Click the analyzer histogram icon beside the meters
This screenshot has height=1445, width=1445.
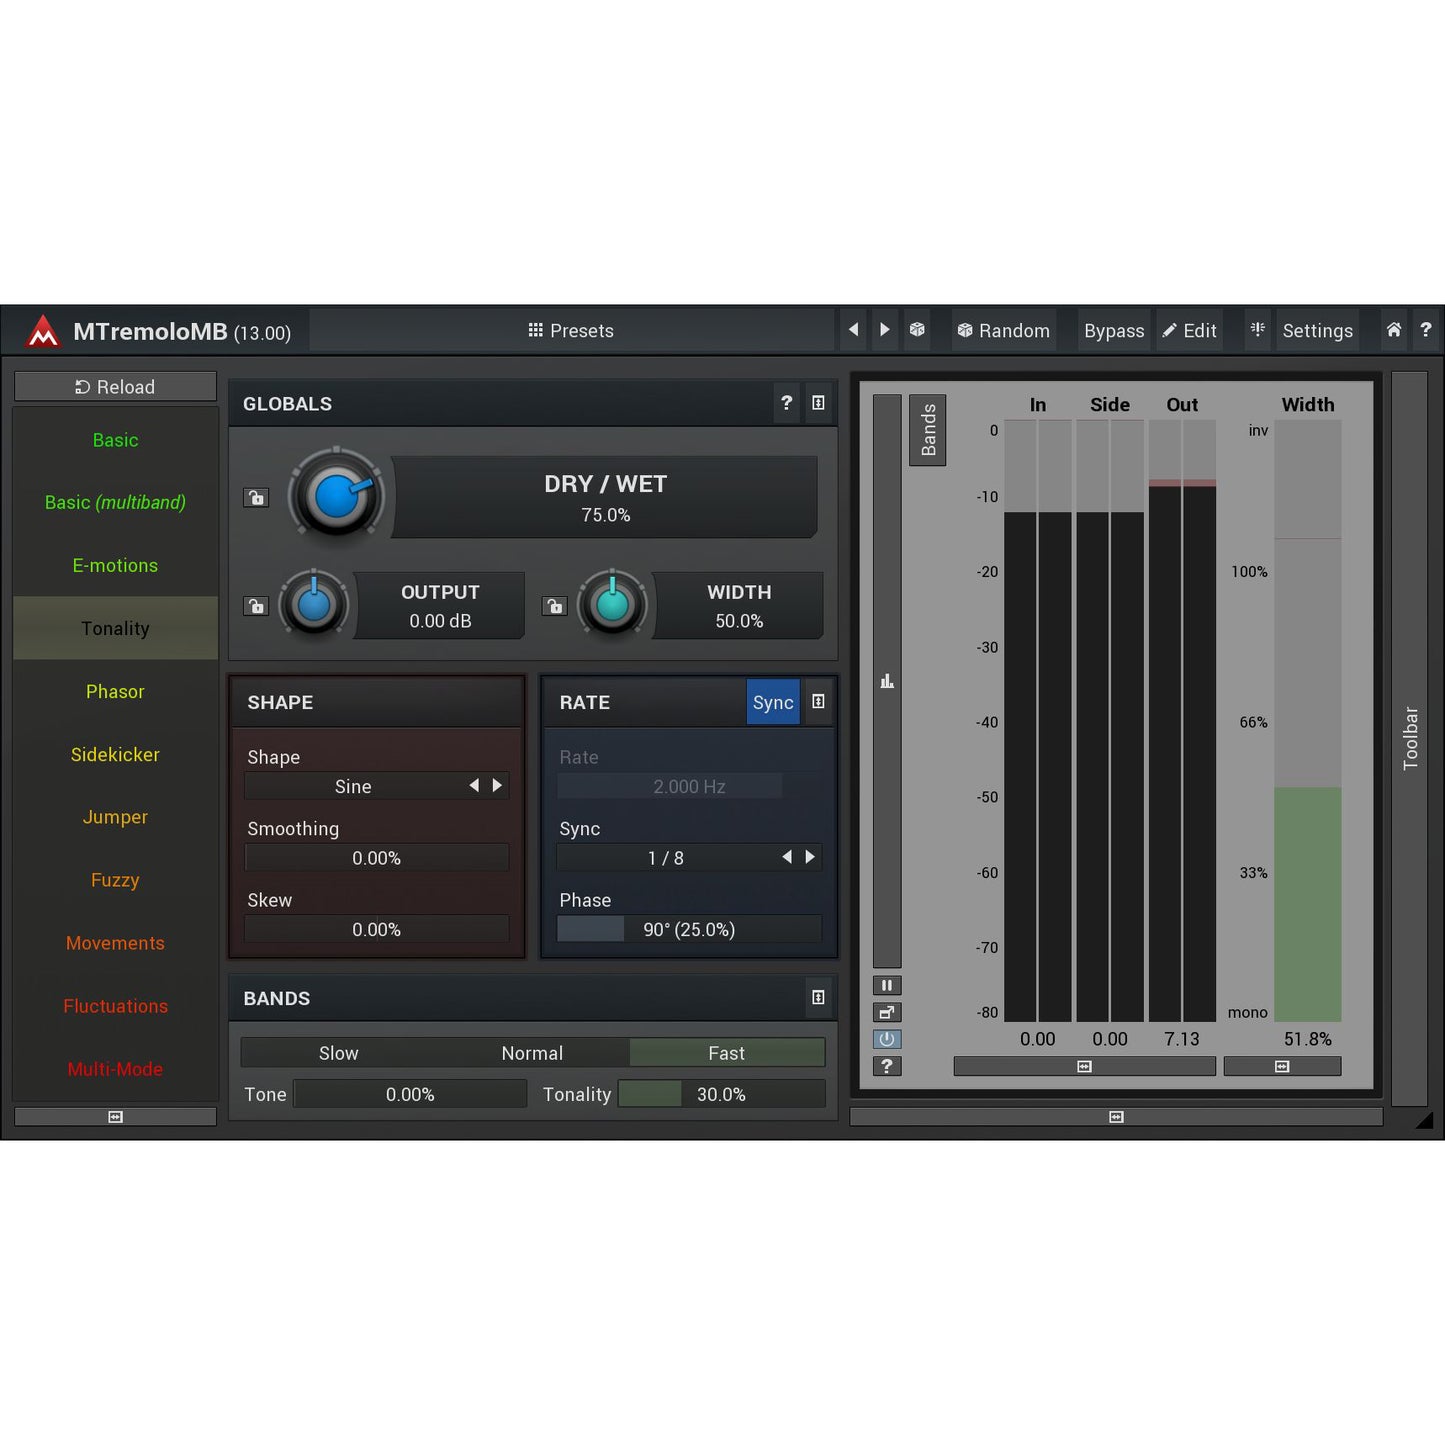[x=886, y=680]
